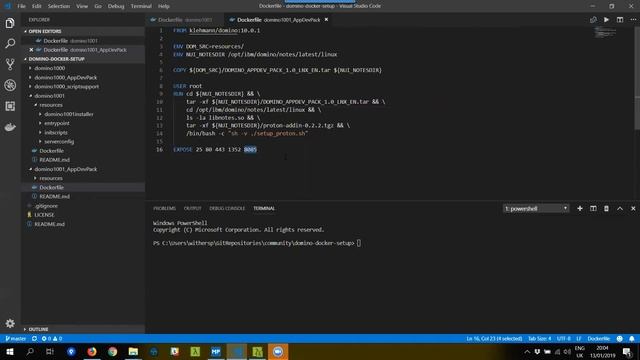Synchronize changes via status bar sync icon
The height and width of the screenshot is (360, 640).
(34, 338)
